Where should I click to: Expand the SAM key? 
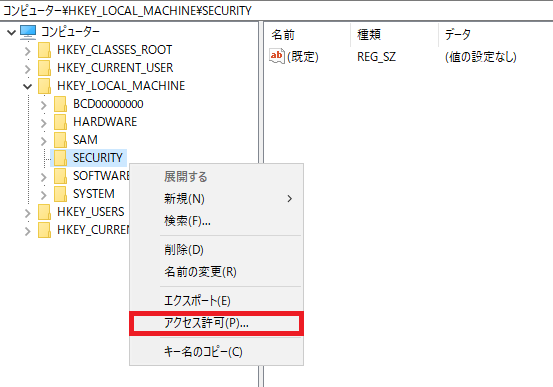[x=44, y=141]
